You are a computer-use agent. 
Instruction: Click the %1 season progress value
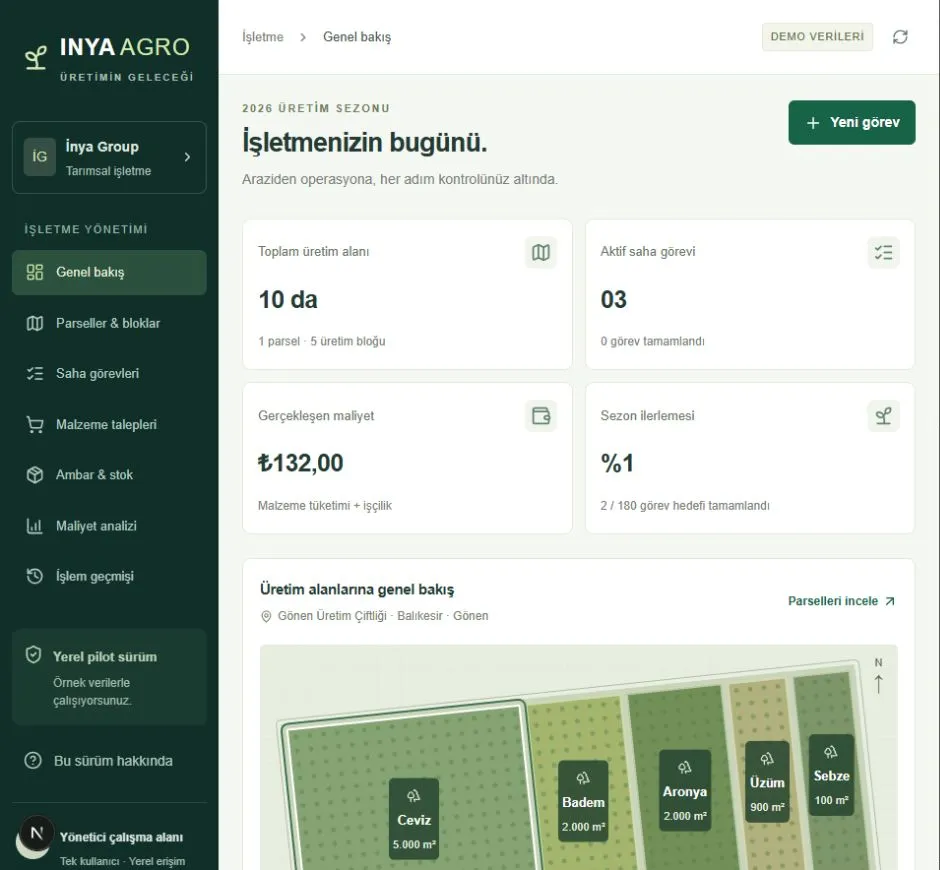pyautogui.click(x=617, y=463)
